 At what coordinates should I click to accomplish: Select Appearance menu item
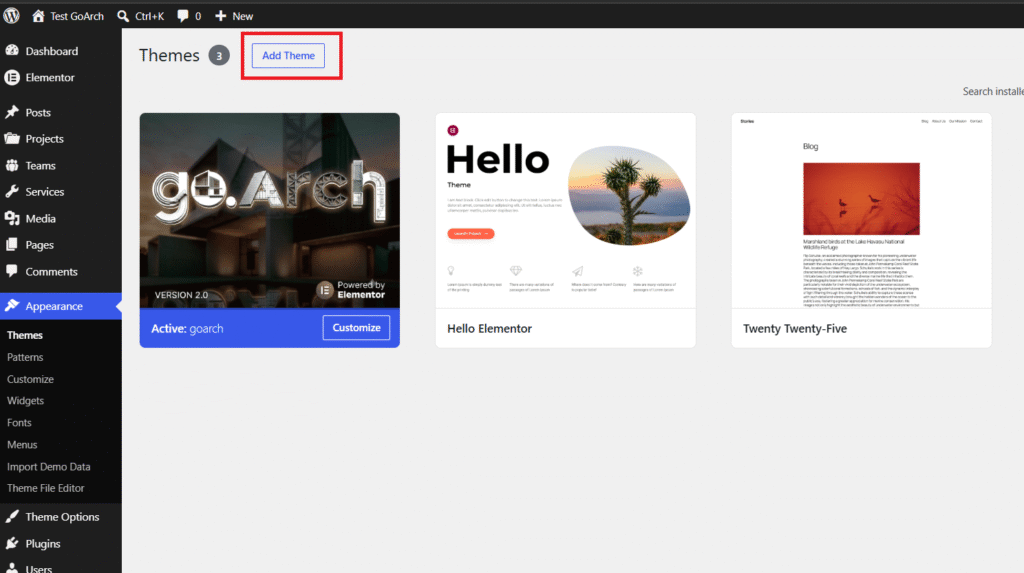coord(61,306)
